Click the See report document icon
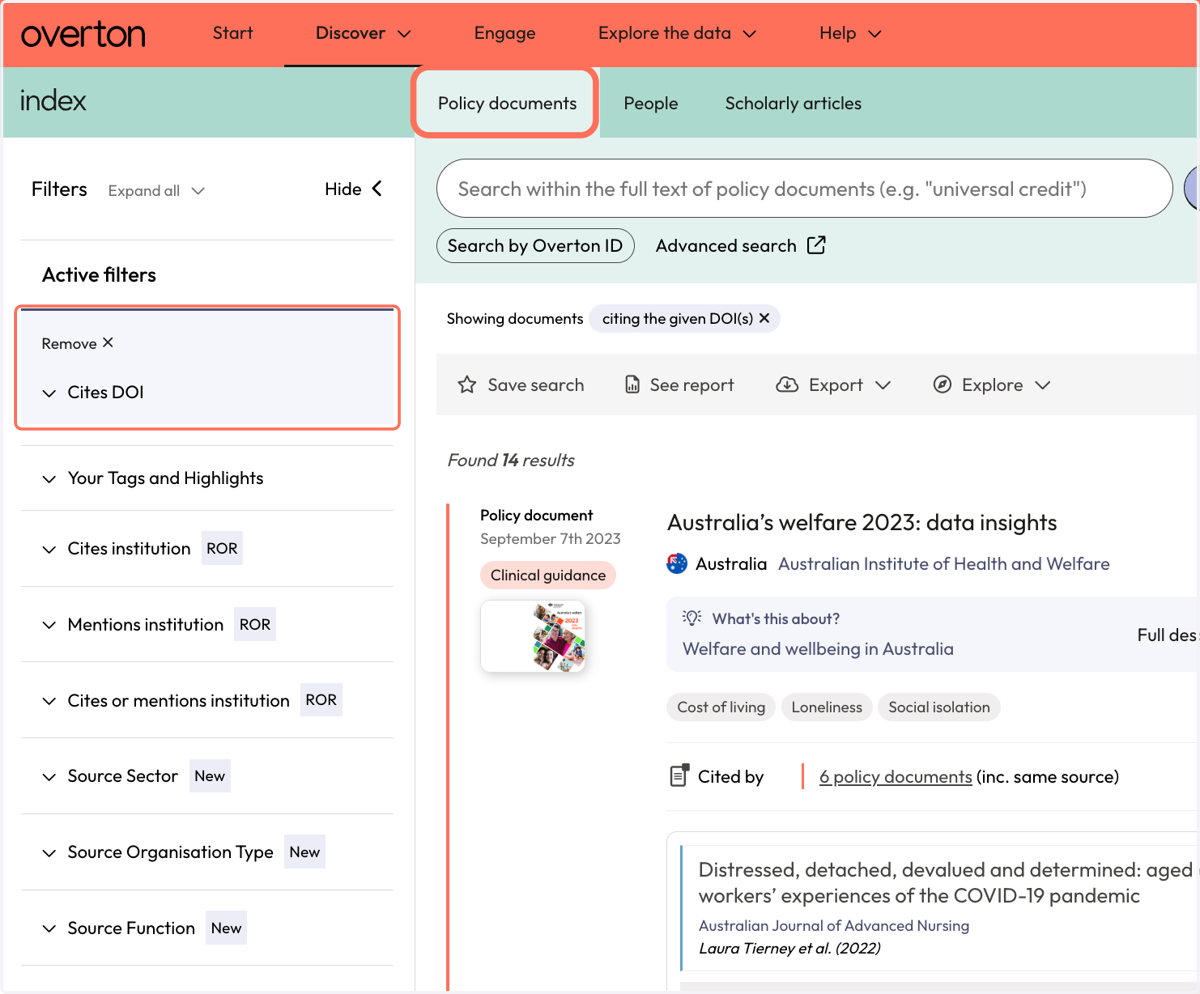This screenshot has height=994, width=1200. coord(632,385)
